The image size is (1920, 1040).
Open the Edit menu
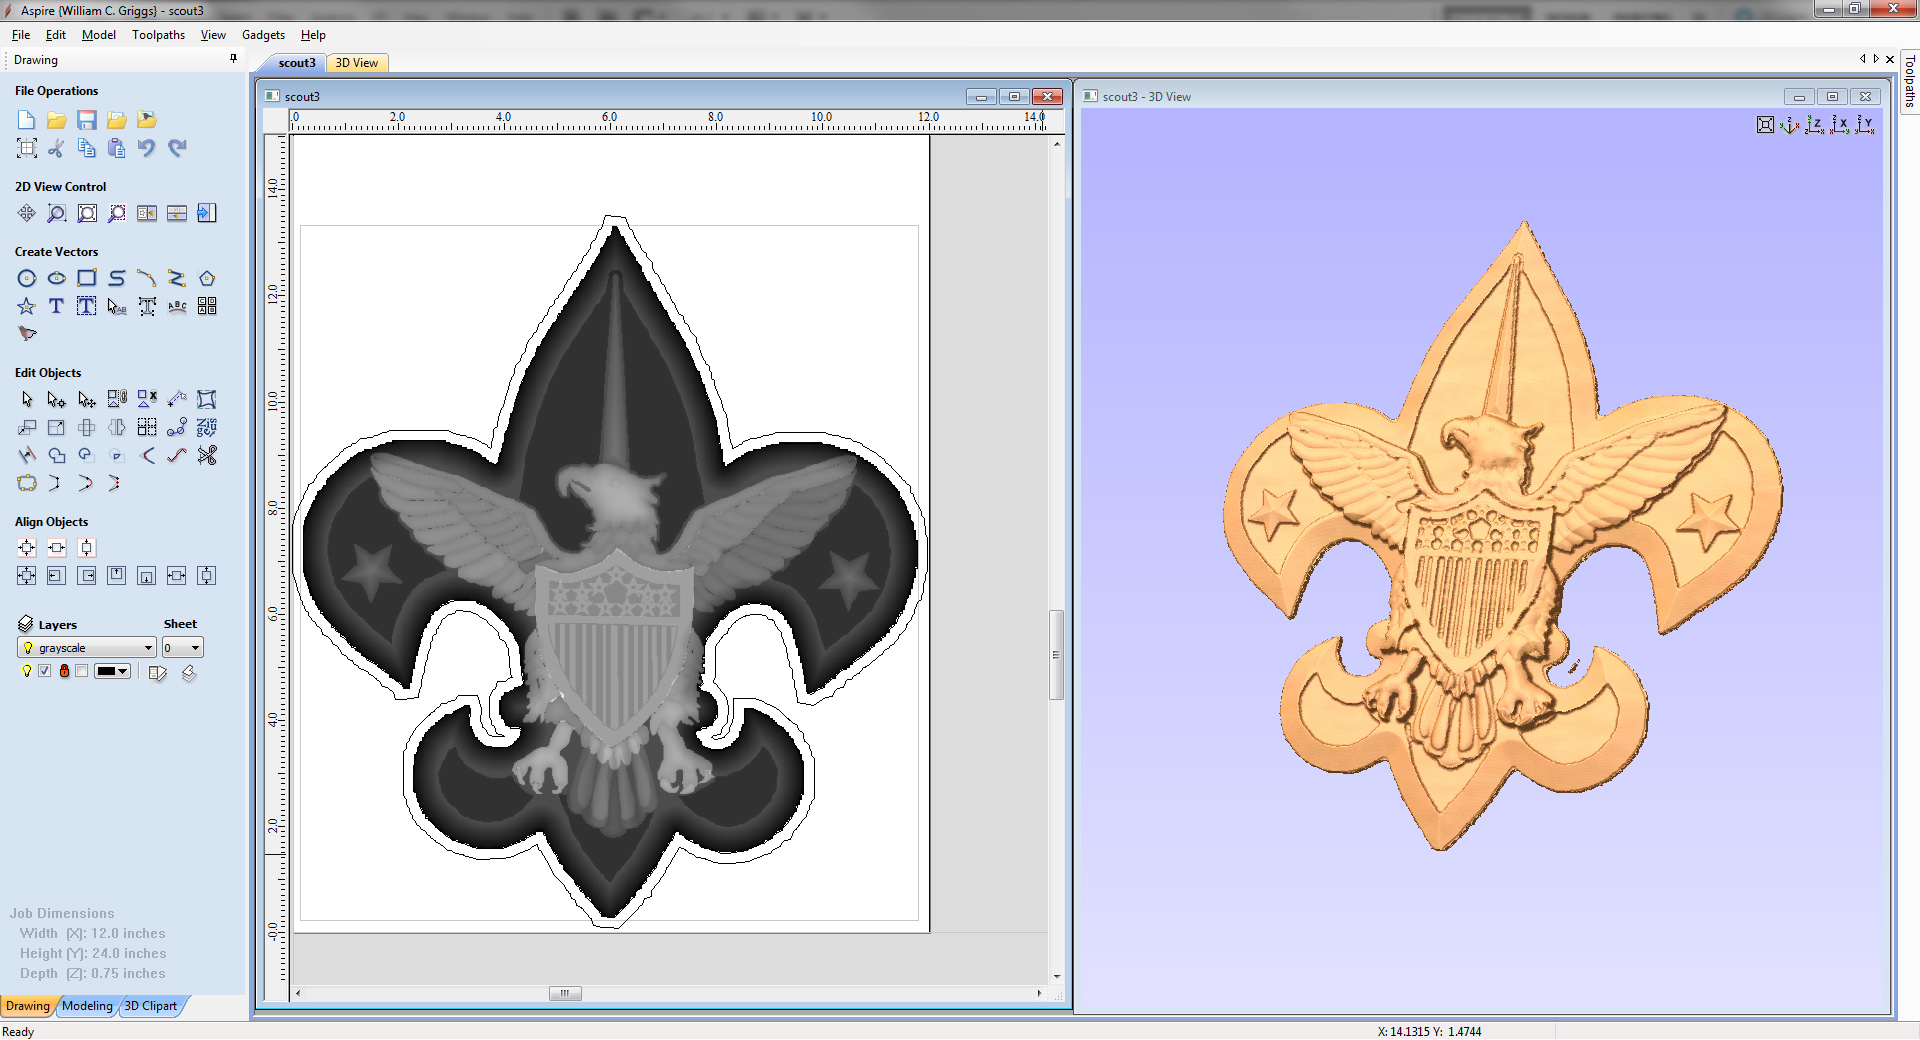56,35
